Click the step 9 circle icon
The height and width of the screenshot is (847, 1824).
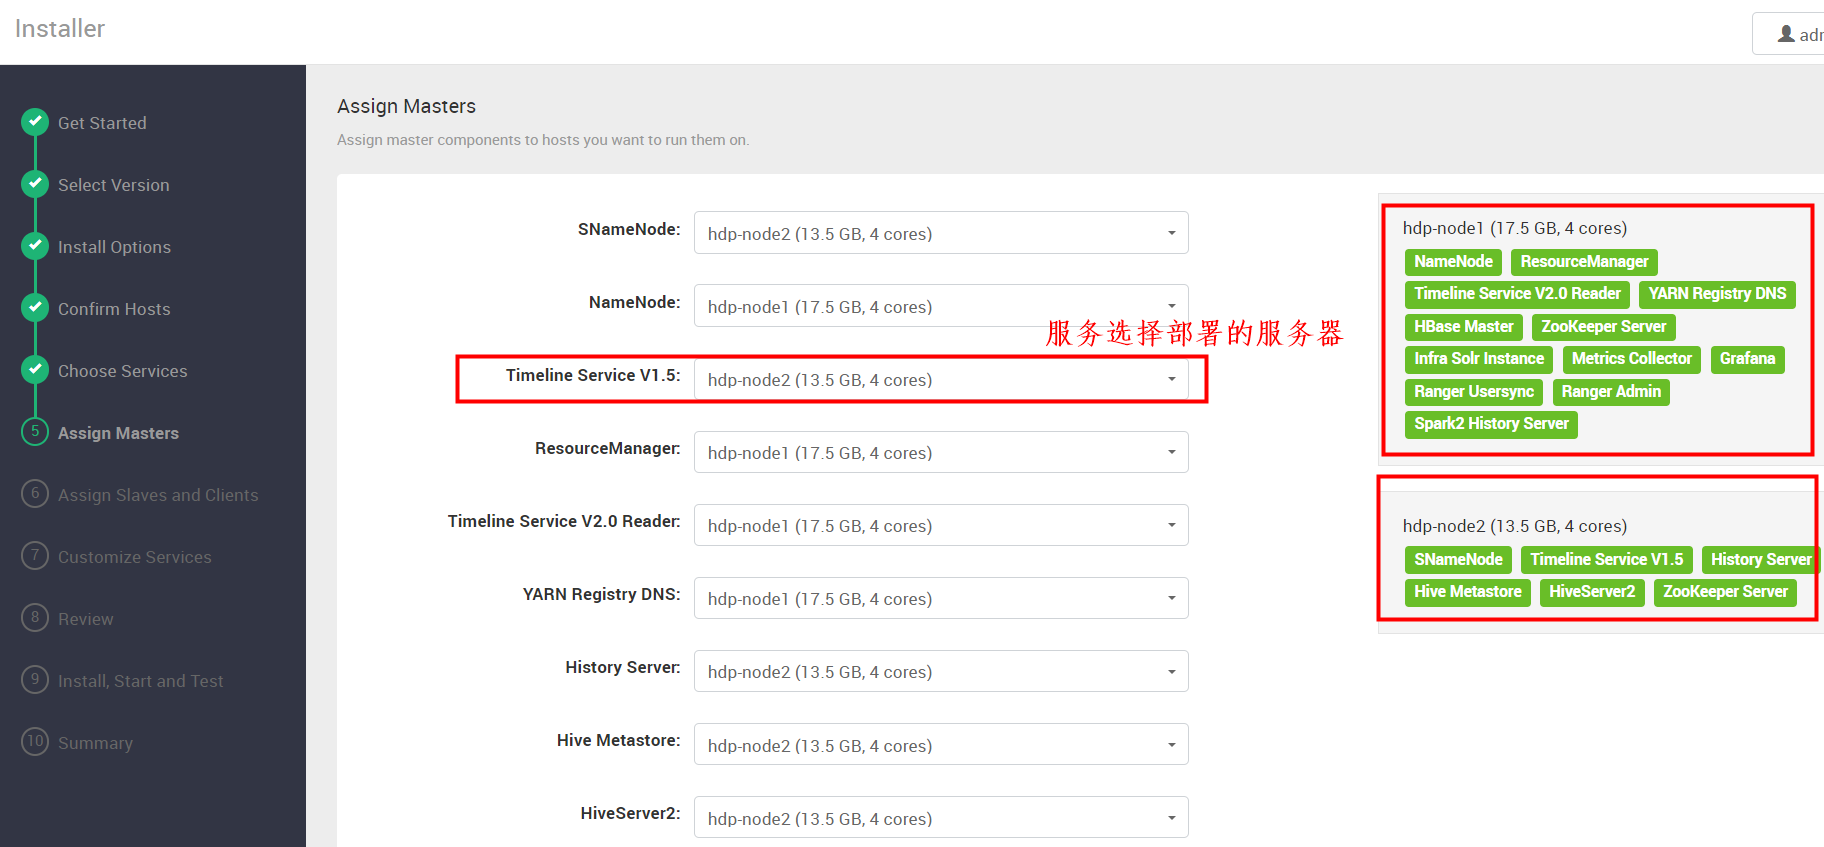35,679
